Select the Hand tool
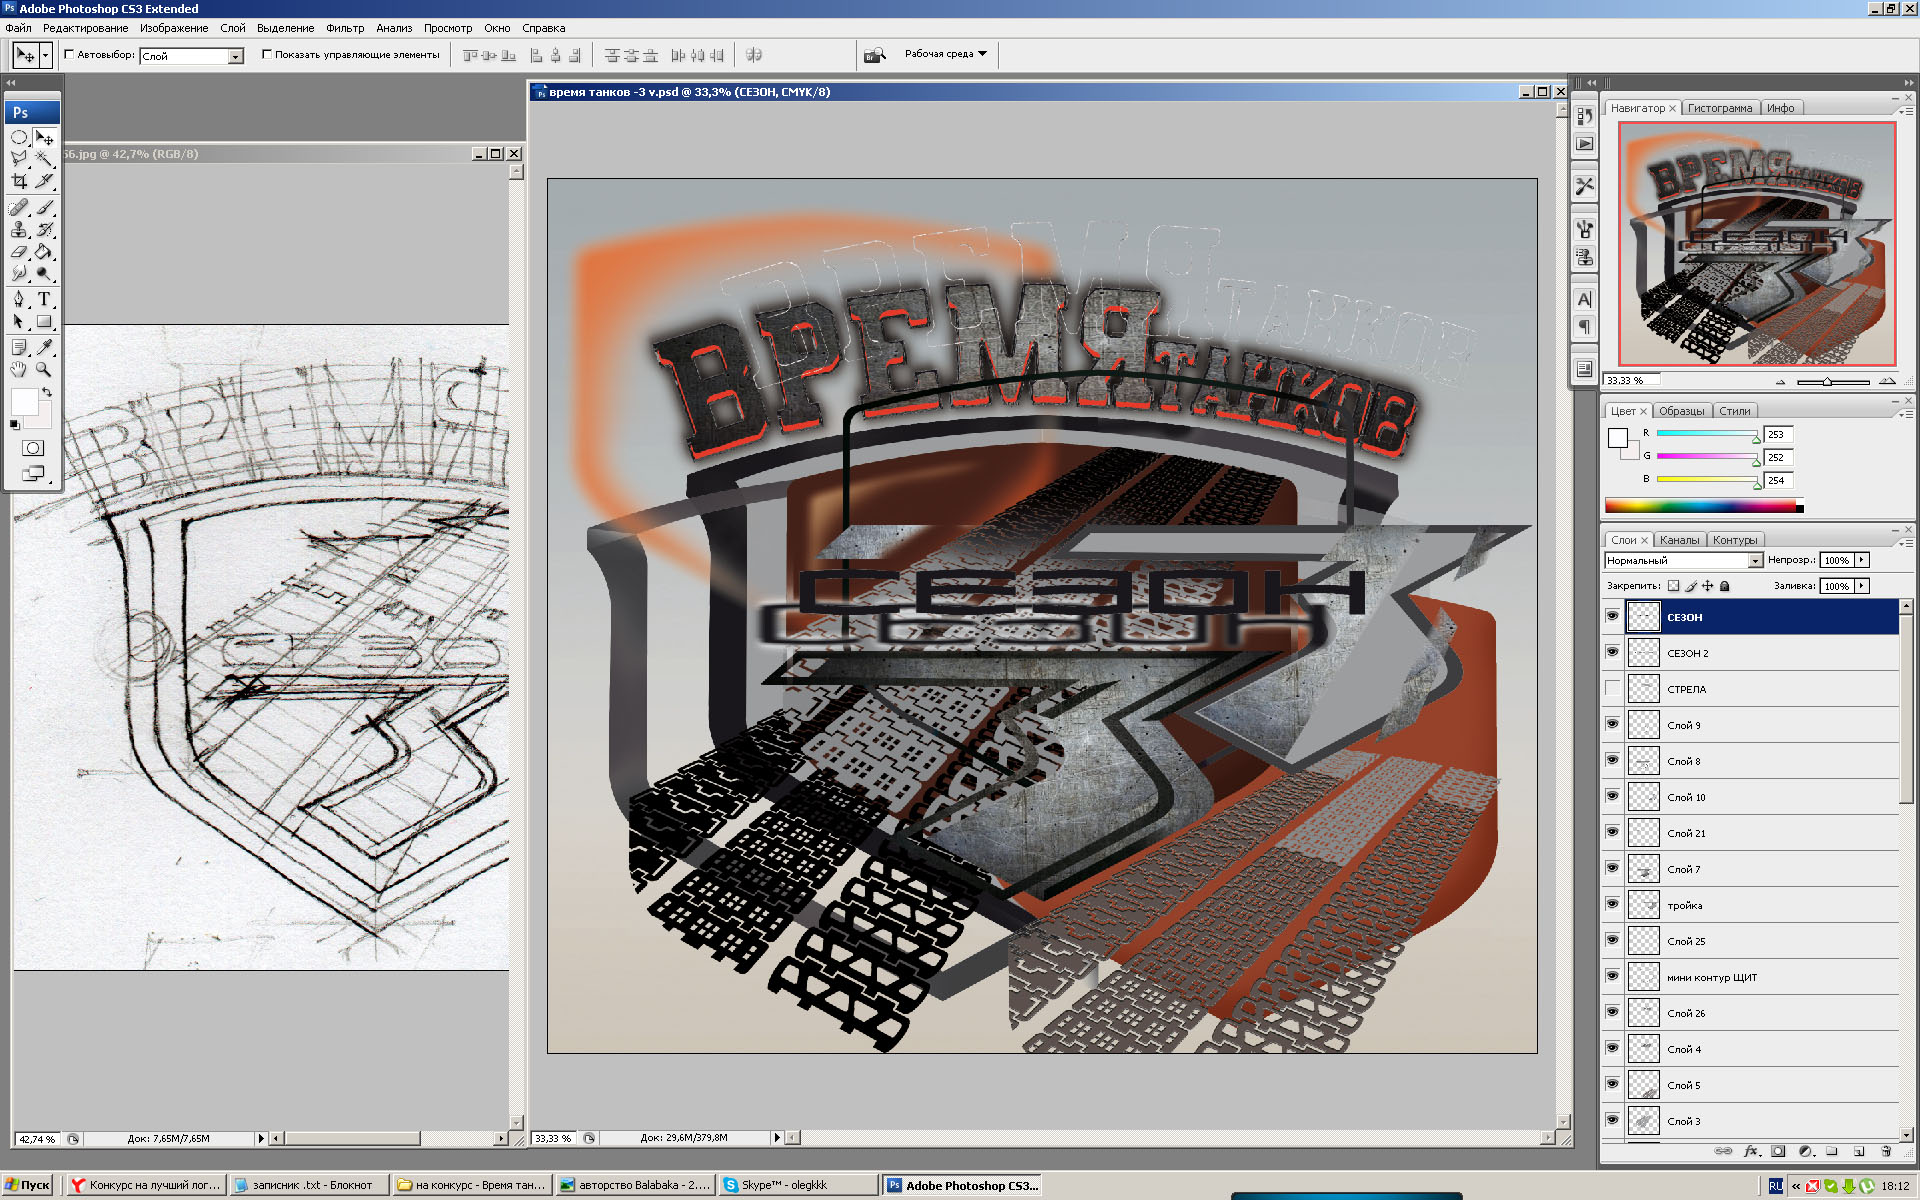The image size is (1920, 1200). pyautogui.click(x=19, y=369)
